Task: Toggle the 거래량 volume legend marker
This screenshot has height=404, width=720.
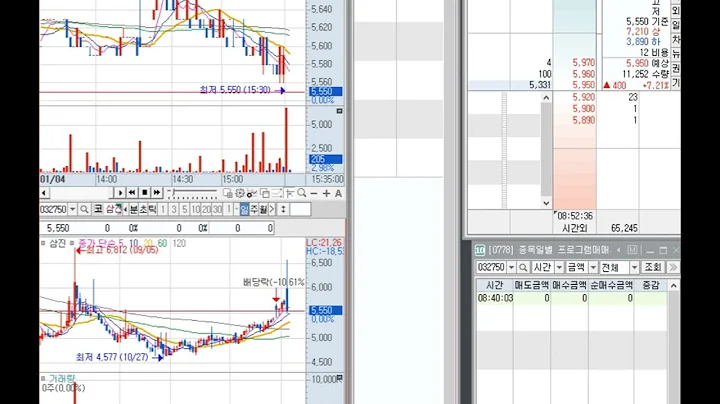Action: coord(43,378)
